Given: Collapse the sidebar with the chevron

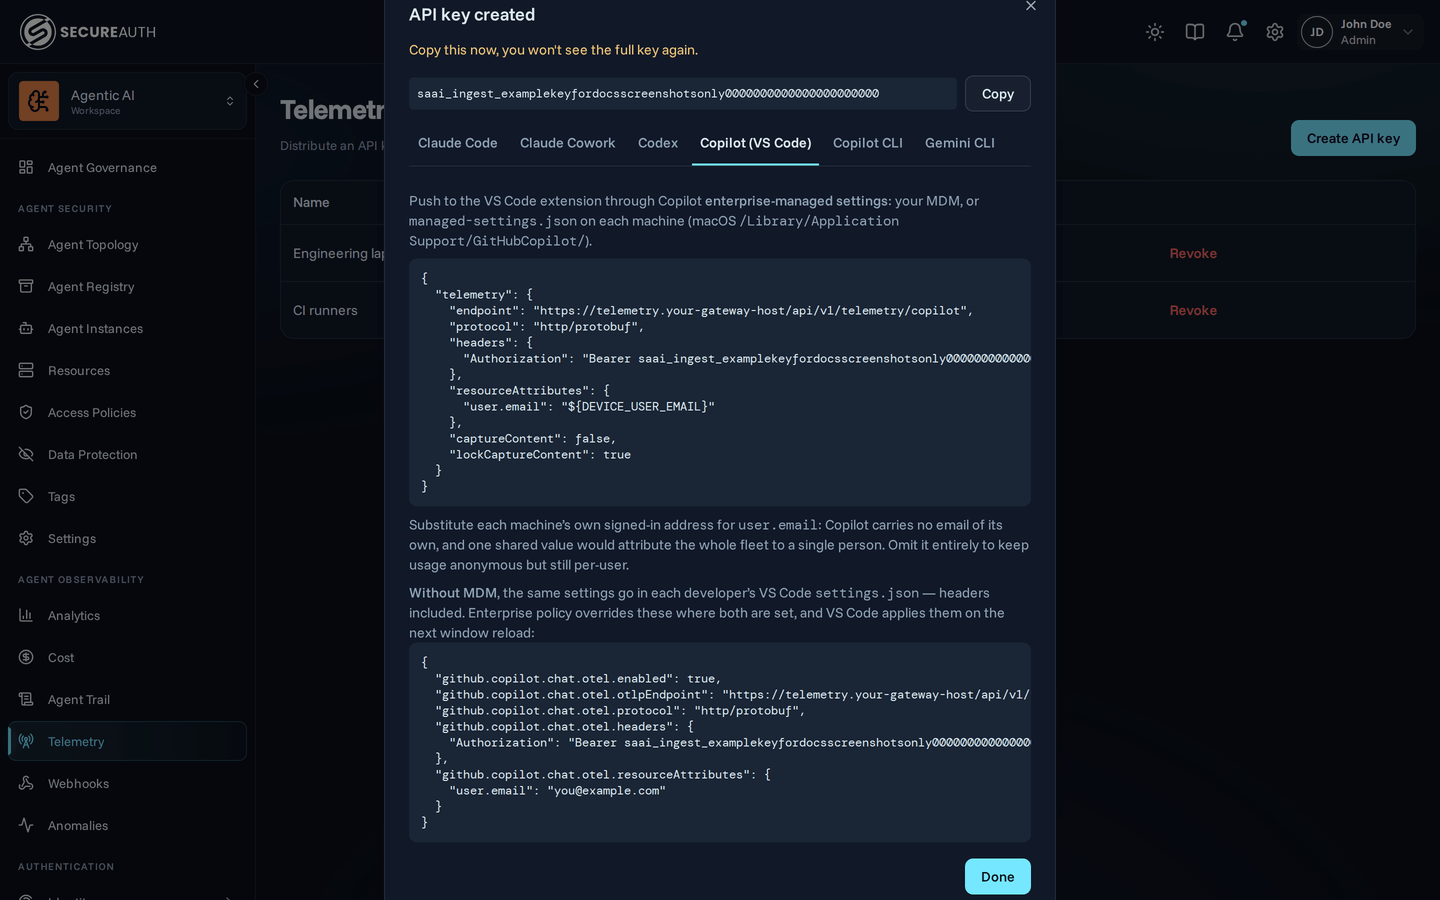Looking at the screenshot, I should tap(256, 84).
